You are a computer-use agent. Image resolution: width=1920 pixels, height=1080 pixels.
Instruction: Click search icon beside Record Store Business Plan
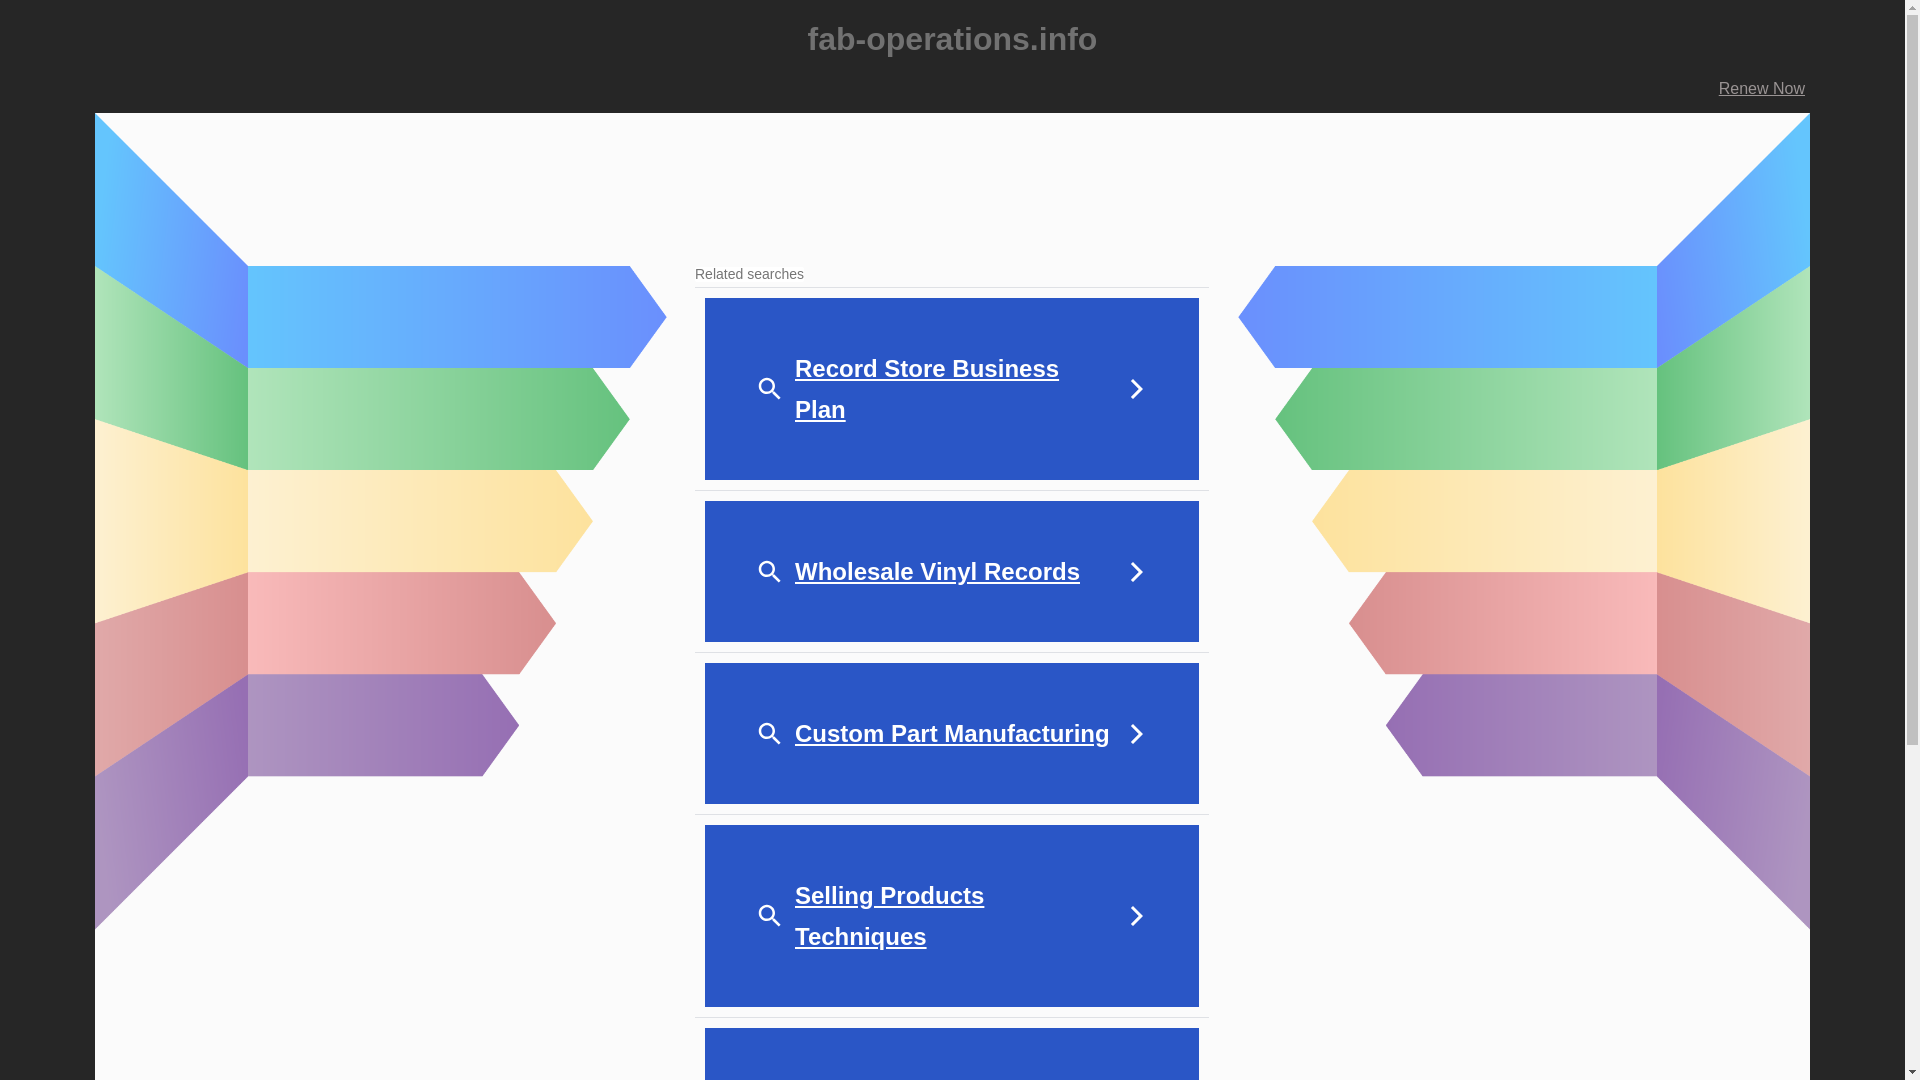coord(769,389)
